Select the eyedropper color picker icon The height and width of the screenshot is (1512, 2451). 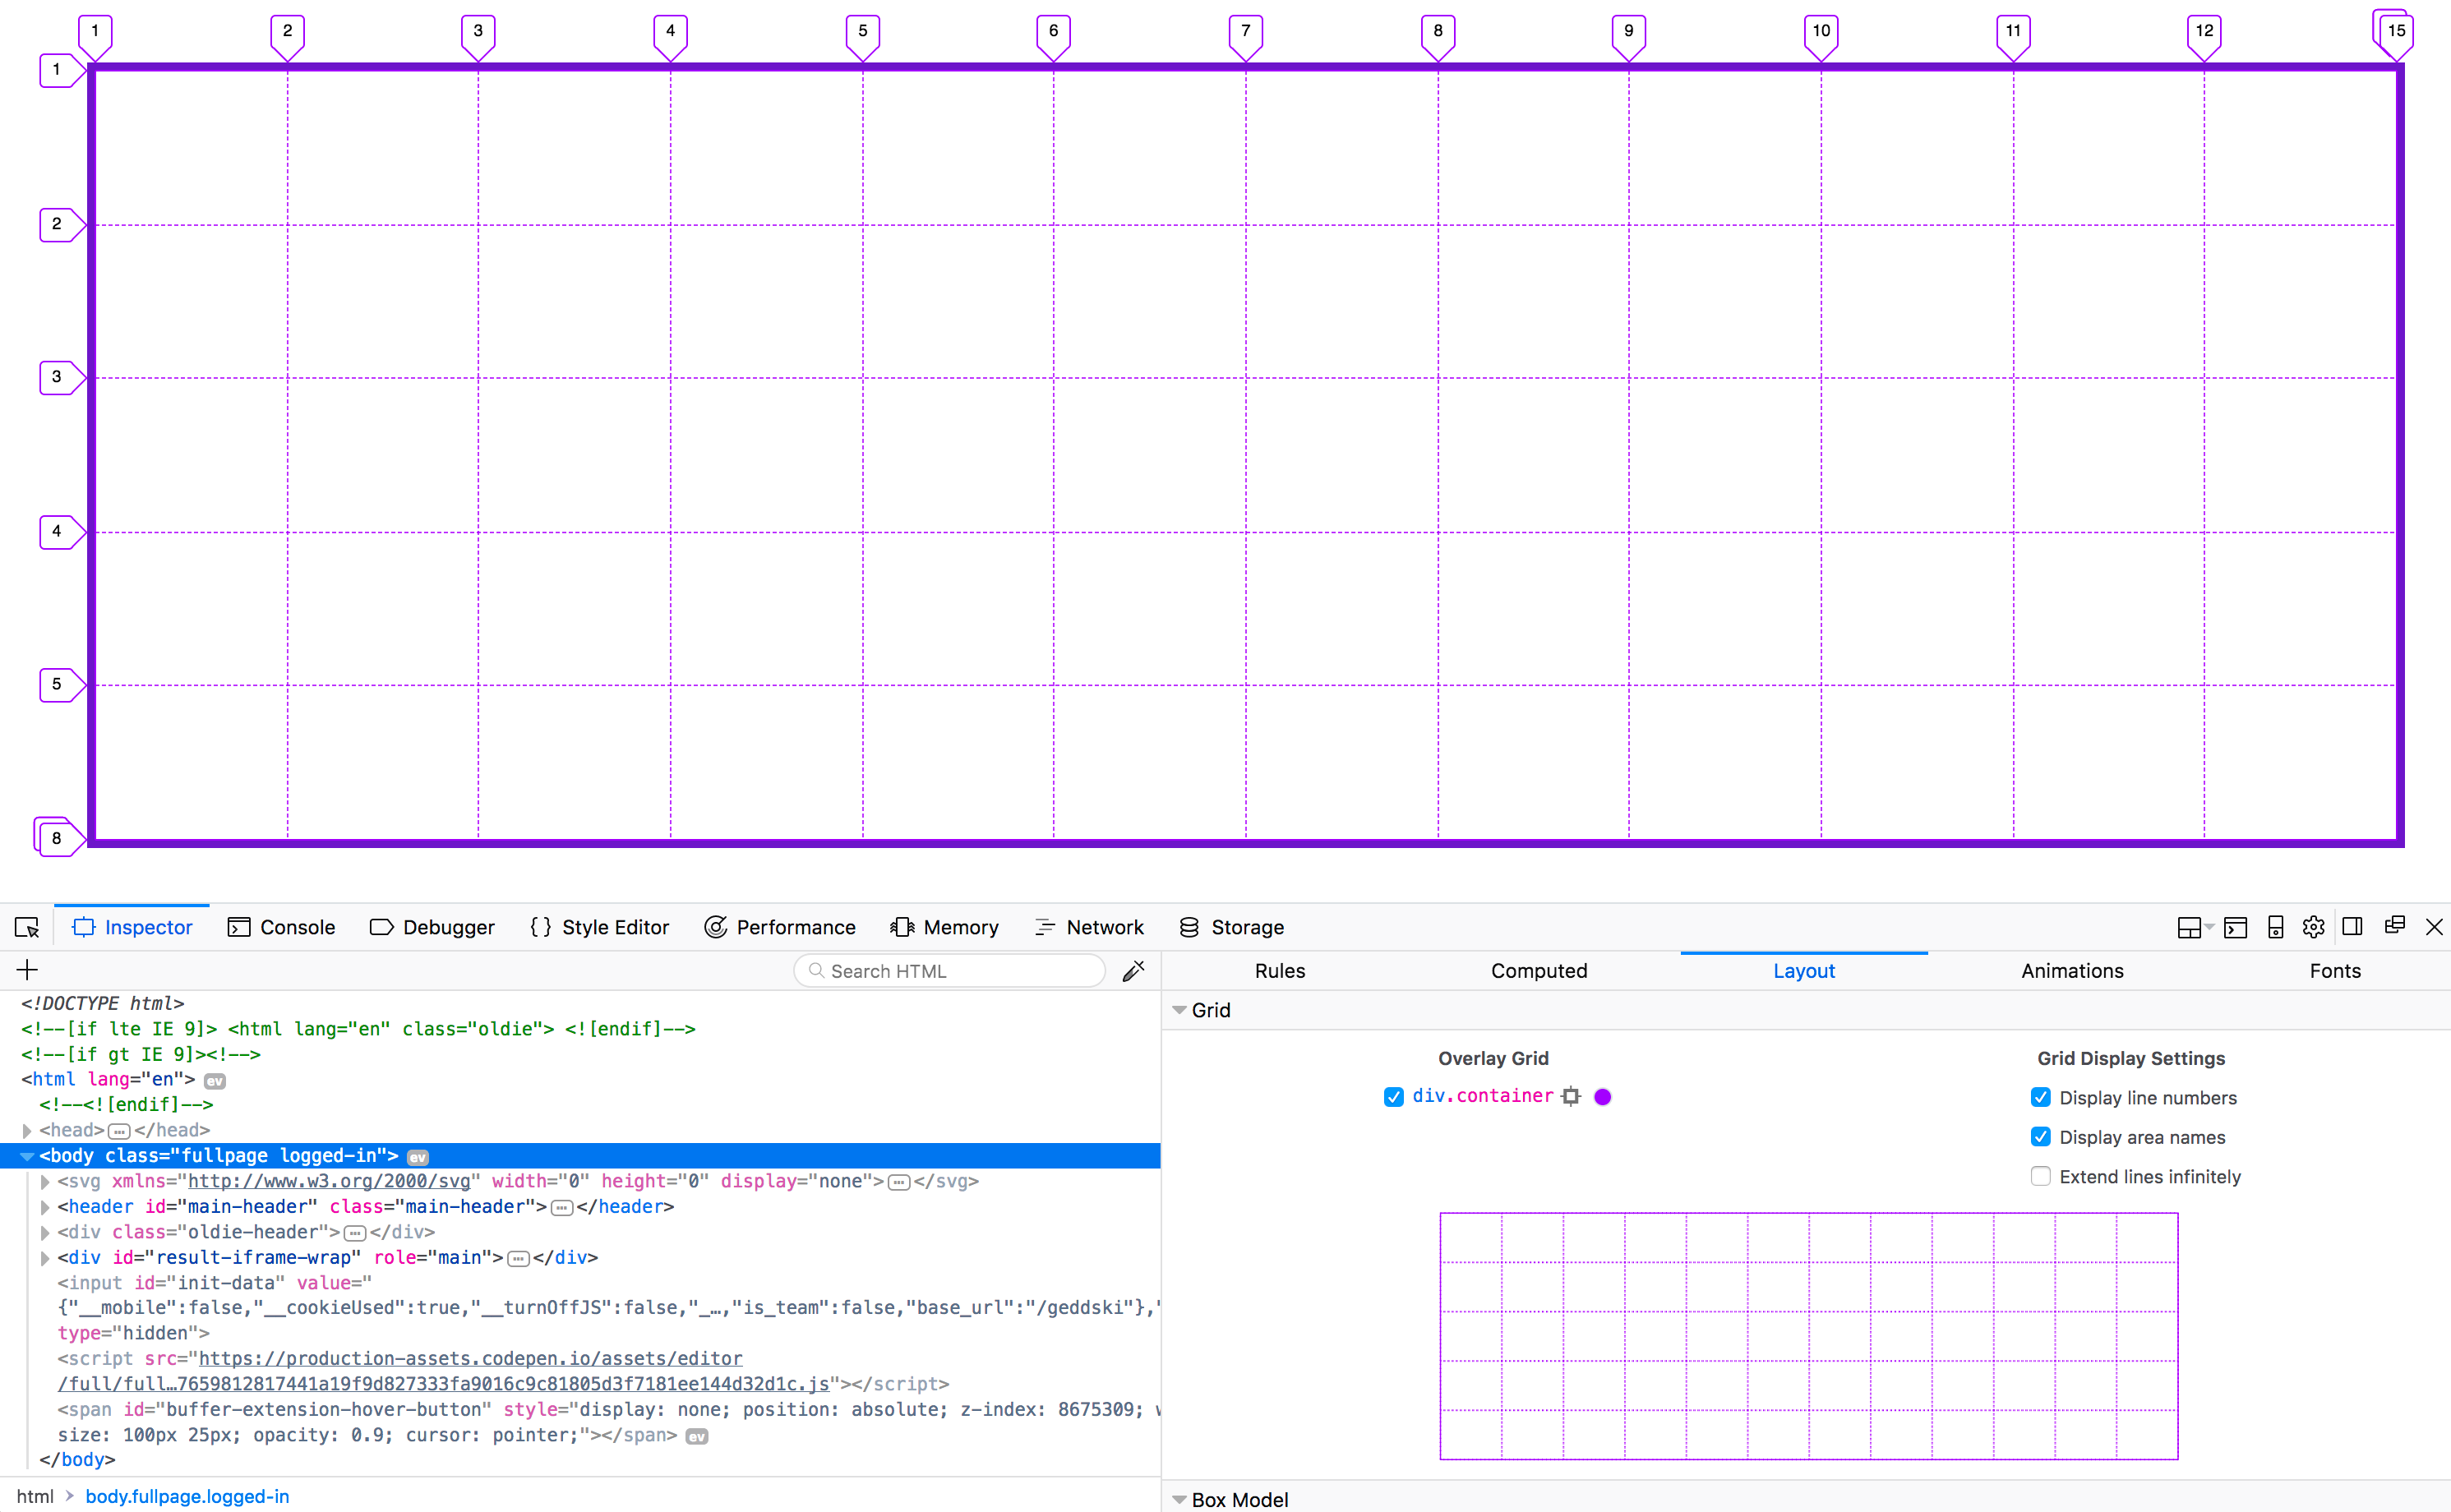[1133, 970]
